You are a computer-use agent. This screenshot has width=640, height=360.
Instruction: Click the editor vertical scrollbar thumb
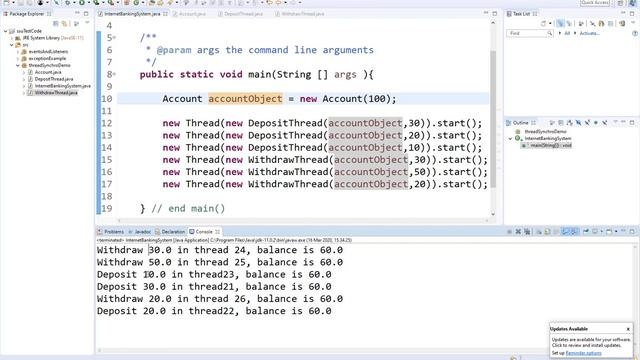click(493, 118)
